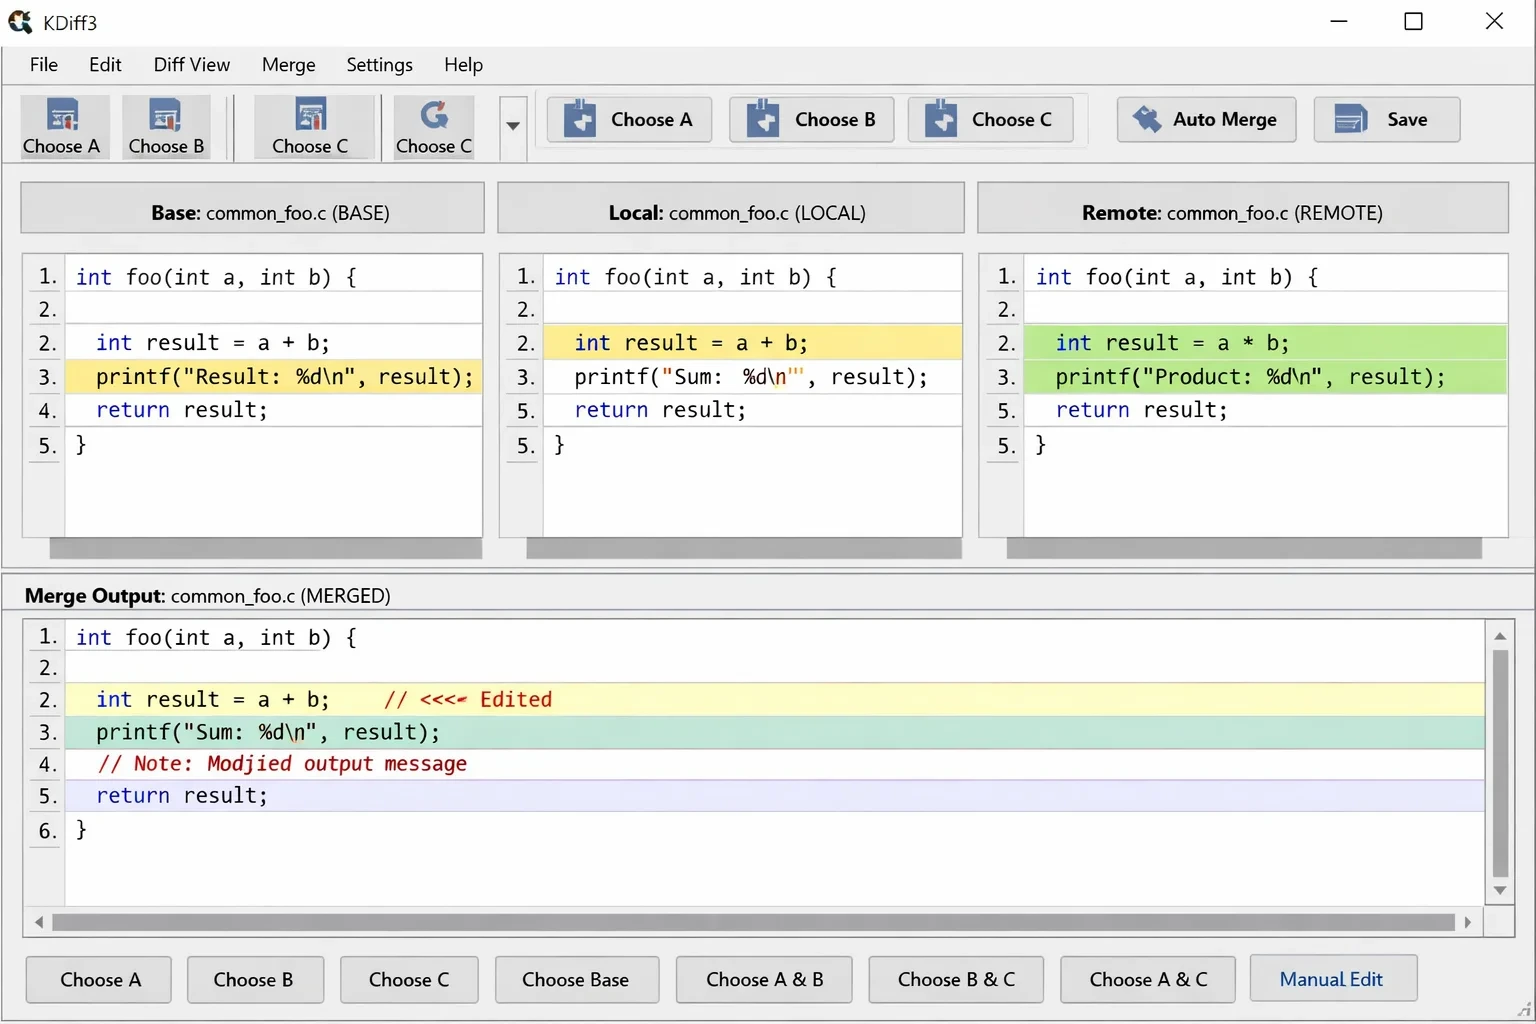Click the Choose A & B button

764,980
